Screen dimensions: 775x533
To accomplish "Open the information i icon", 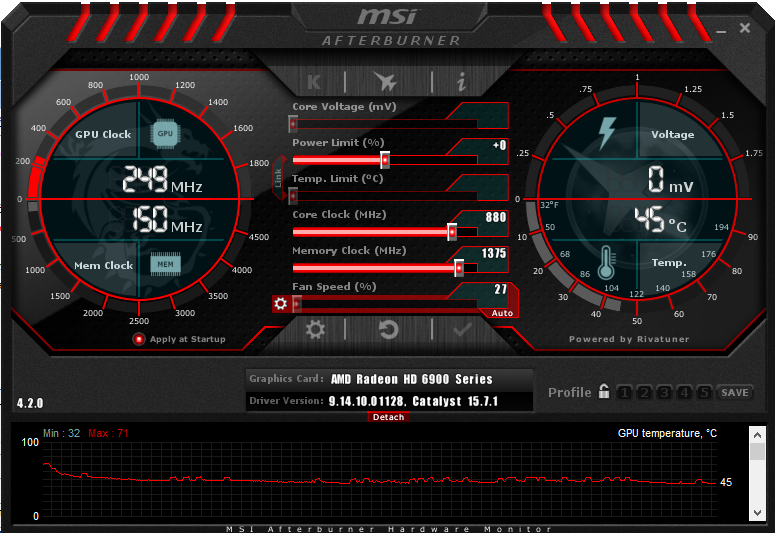I will tap(461, 82).
